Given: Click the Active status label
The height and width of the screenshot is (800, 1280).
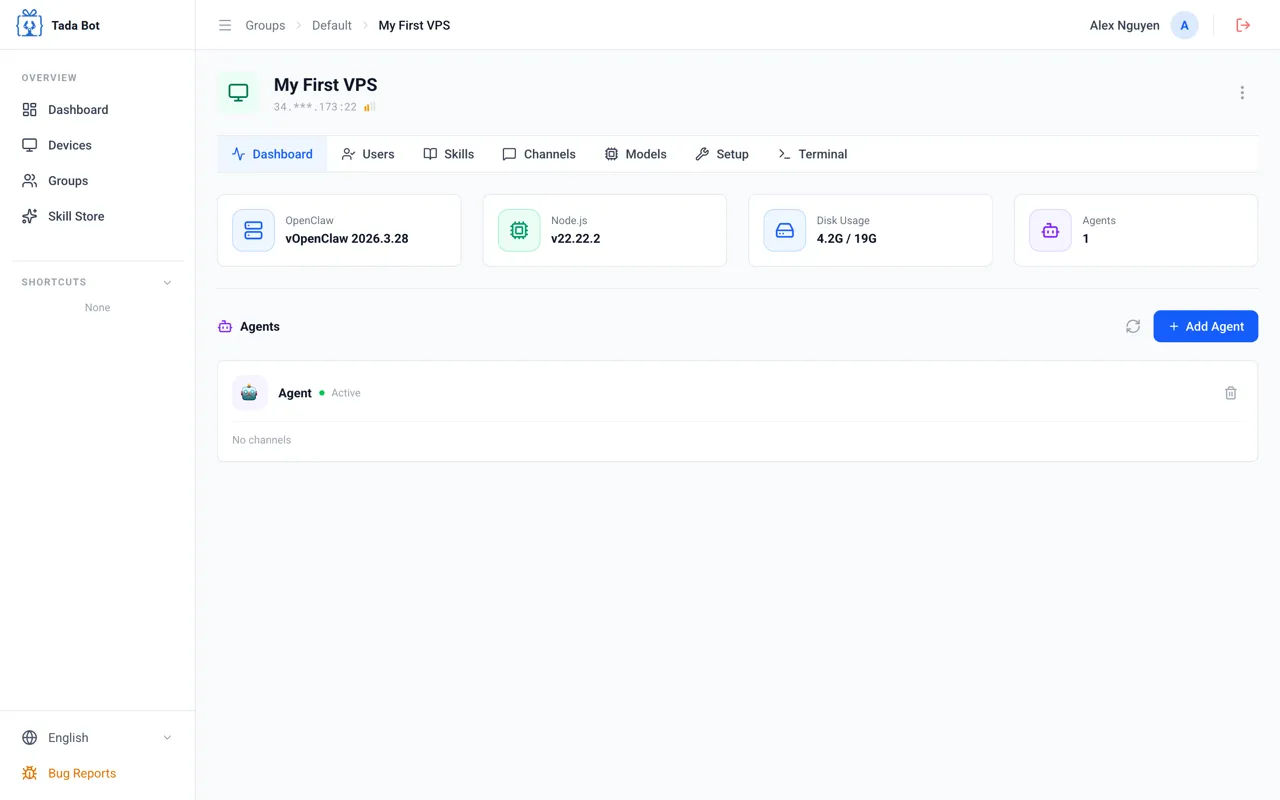Looking at the screenshot, I should tap(346, 393).
